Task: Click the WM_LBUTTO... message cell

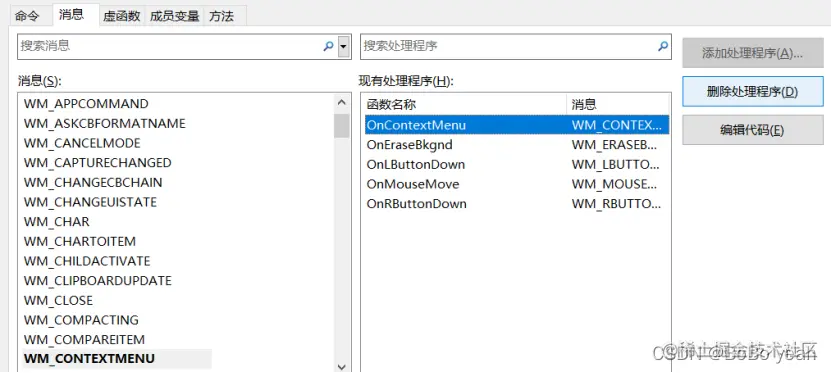Action: point(615,164)
